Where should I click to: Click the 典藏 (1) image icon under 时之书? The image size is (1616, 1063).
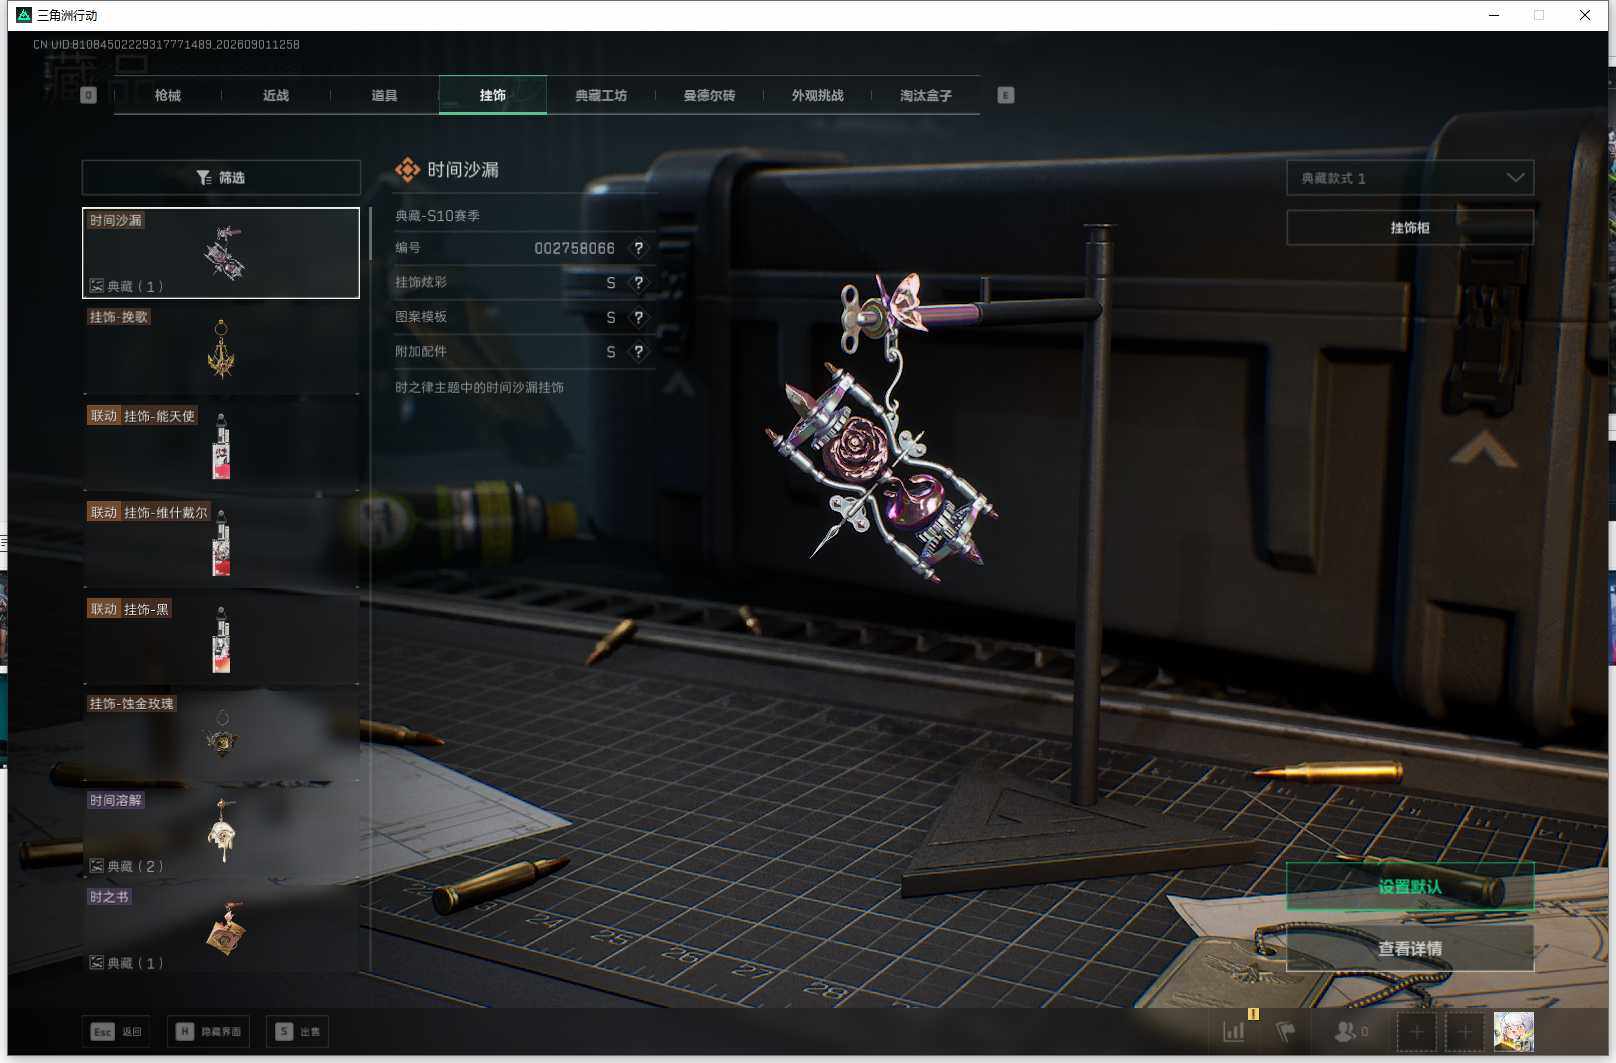(97, 963)
